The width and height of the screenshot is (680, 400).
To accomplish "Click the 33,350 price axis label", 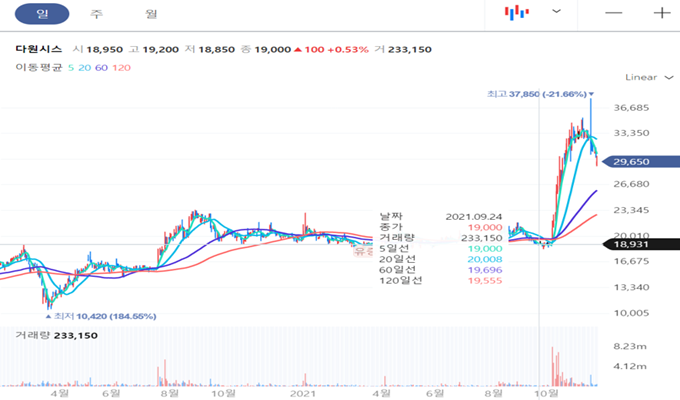I will click(x=631, y=133).
